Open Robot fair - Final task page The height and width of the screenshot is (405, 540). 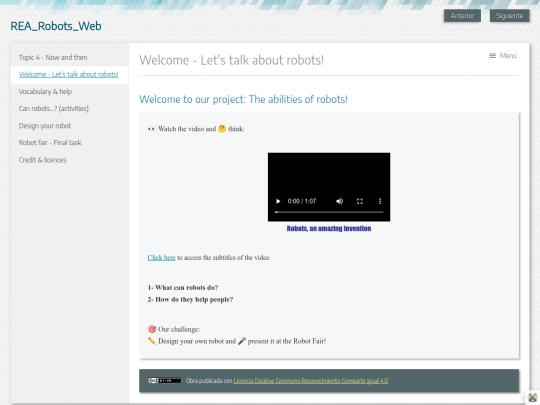pyautogui.click(x=50, y=143)
